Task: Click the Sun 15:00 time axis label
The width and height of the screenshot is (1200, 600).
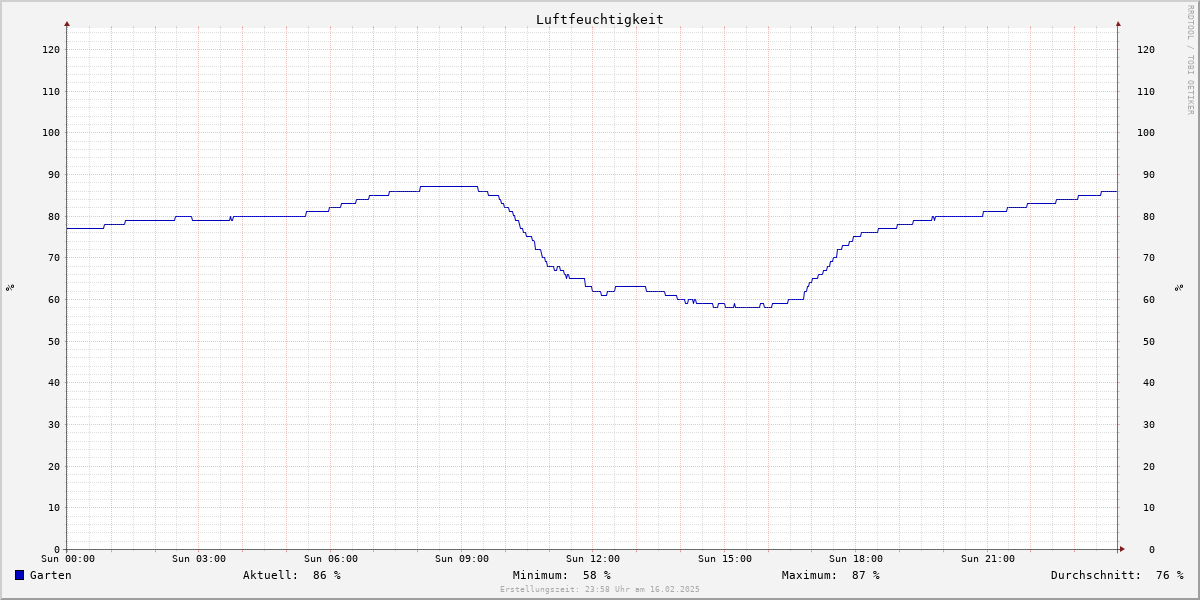Action: (725, 559)
